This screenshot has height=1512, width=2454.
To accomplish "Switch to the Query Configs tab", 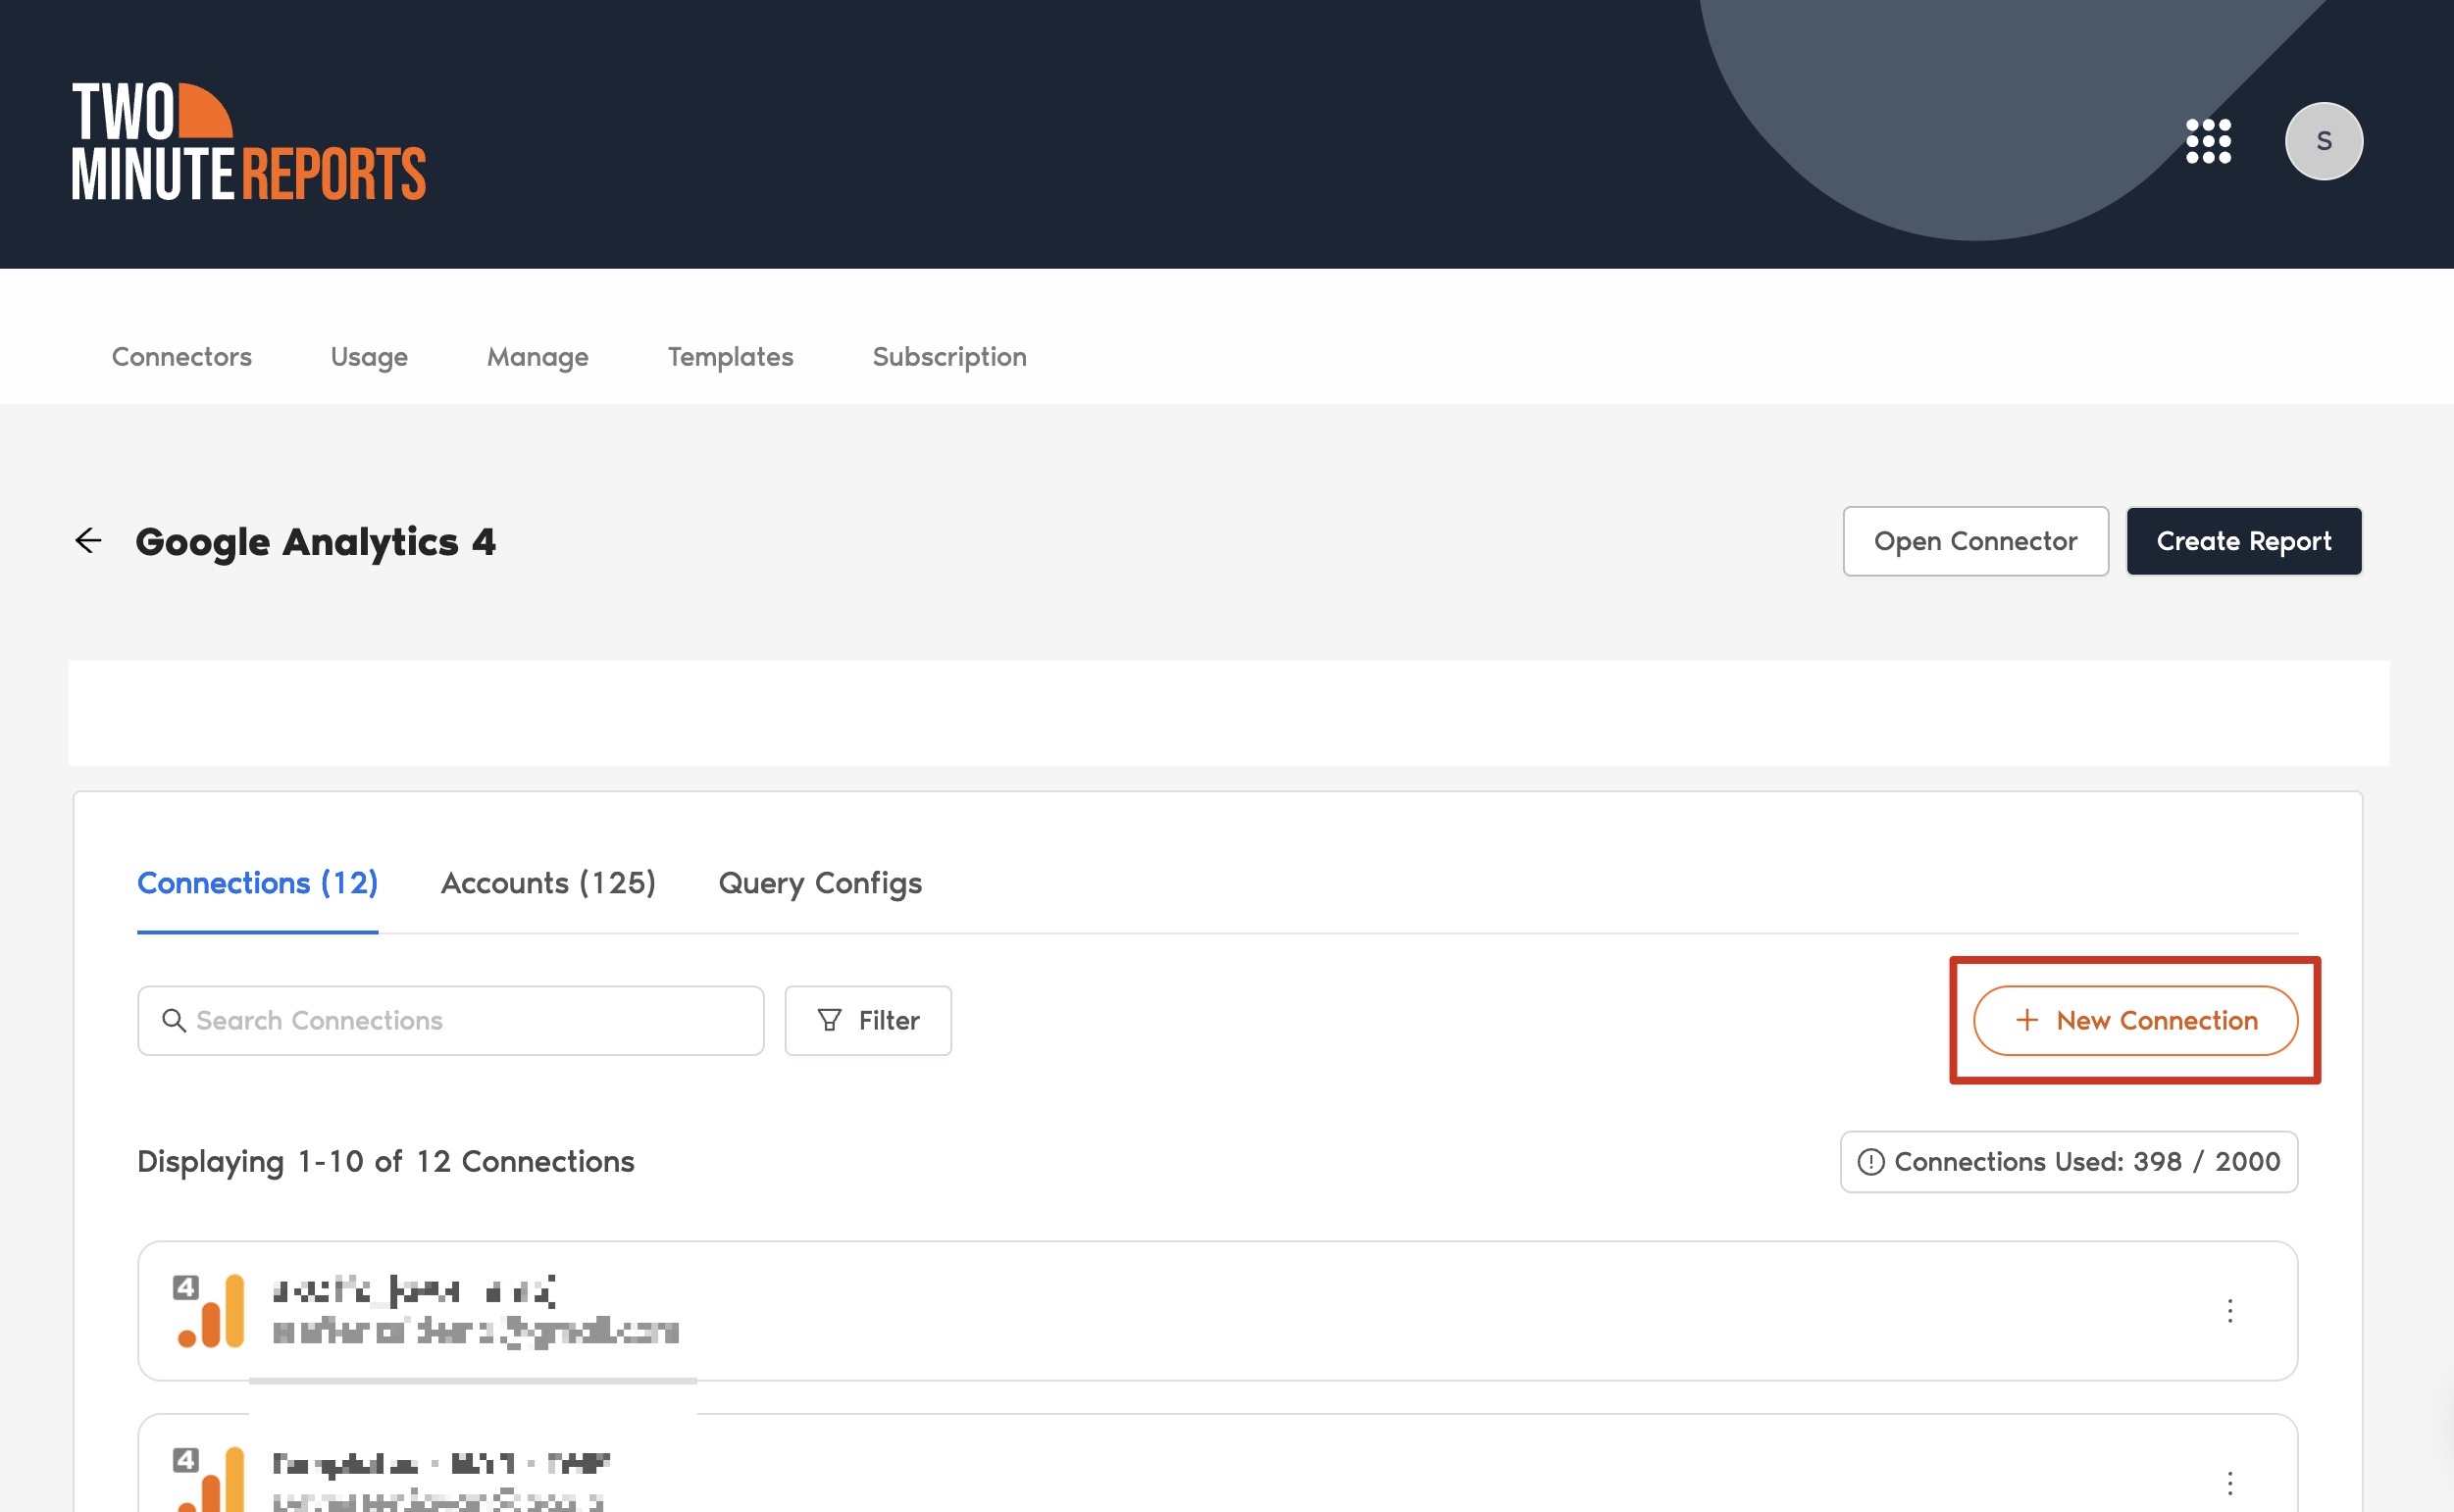I will coord(820,883).
